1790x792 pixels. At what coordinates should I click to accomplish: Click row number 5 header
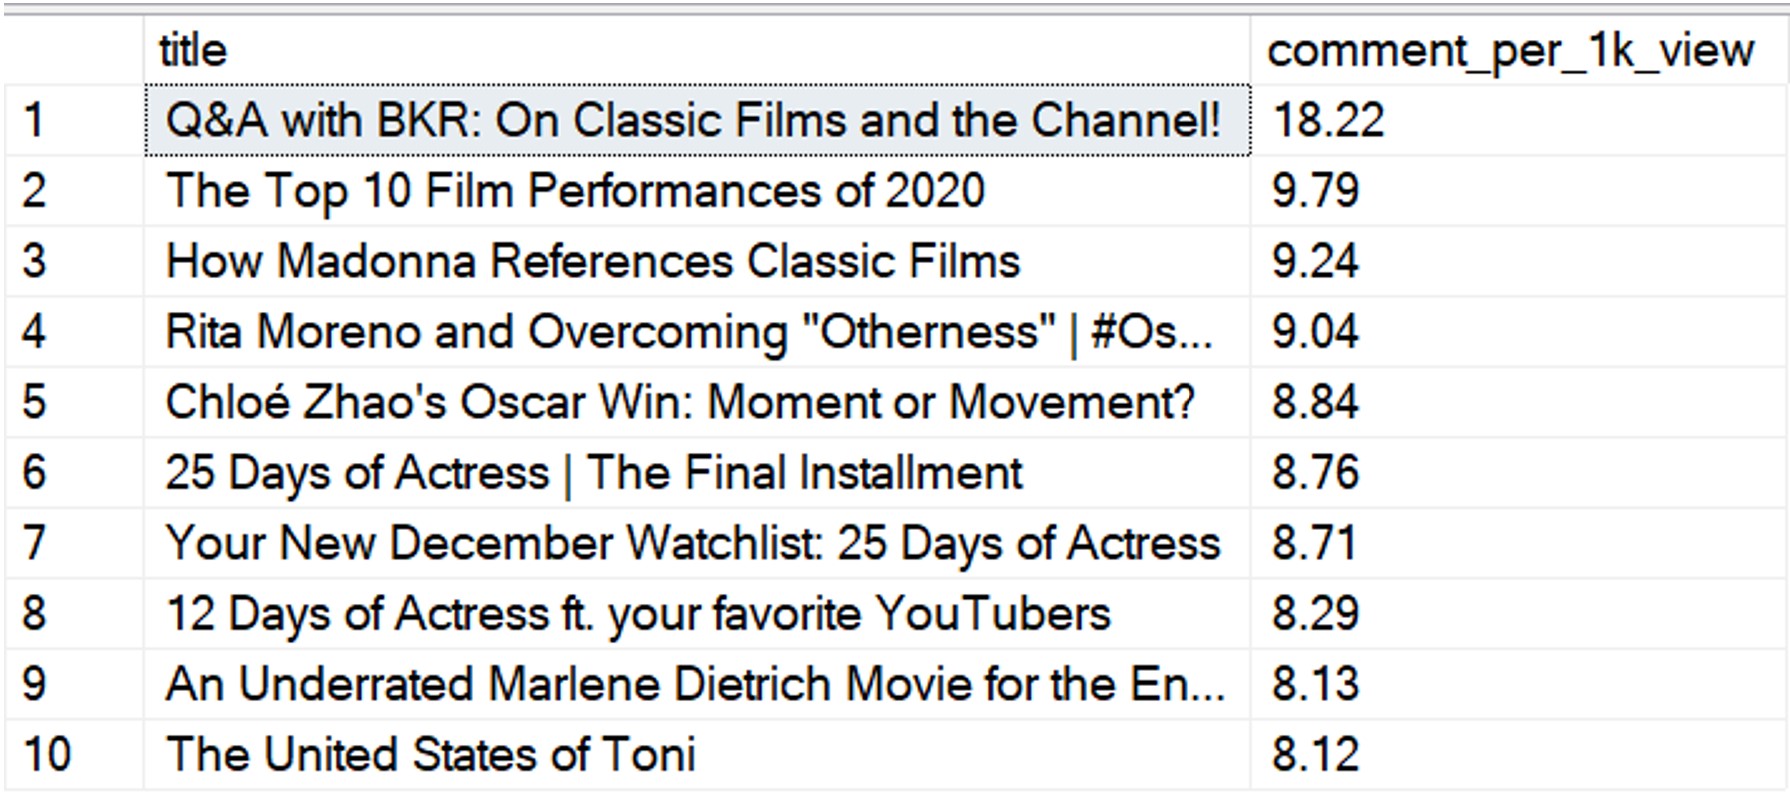74,402
